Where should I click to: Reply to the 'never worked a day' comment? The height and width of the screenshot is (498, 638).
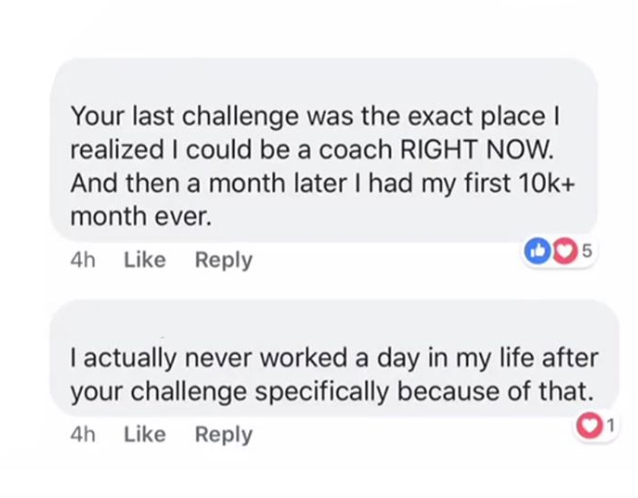[223, 435]
